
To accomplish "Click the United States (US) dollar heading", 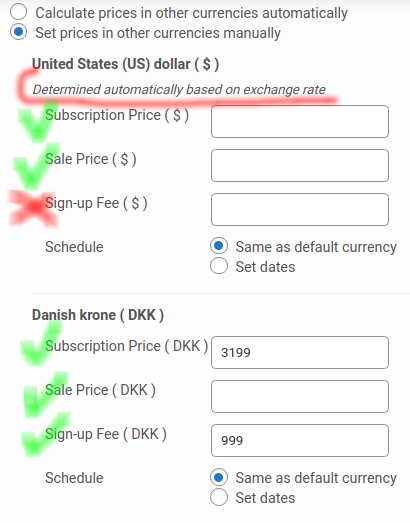I will click(125, 64).
